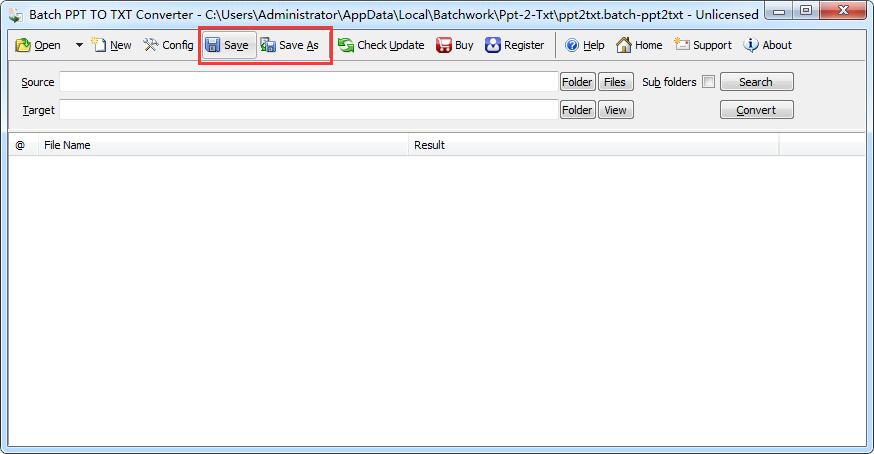
Task: Check for software updates
Action: [381, 45]
